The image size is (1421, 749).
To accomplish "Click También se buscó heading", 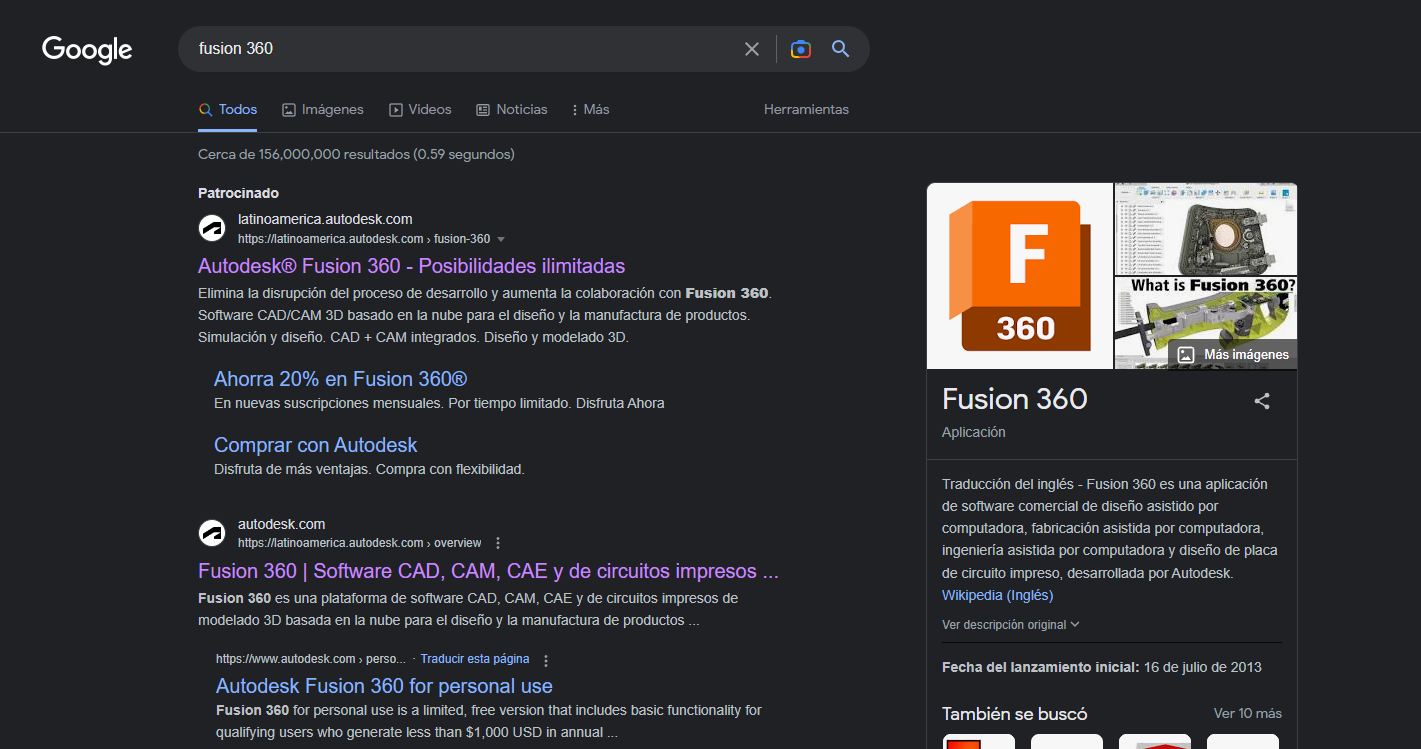I will [1015, 713].
